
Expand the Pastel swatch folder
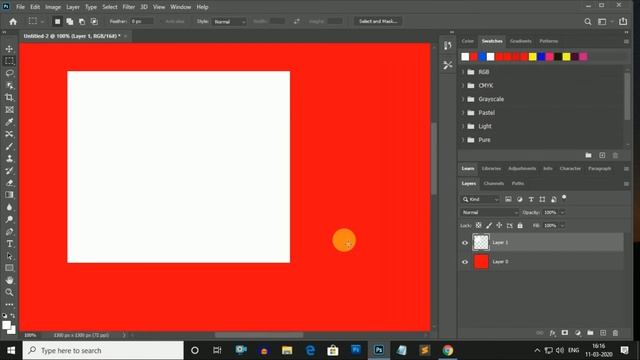(x=463, y=113)
